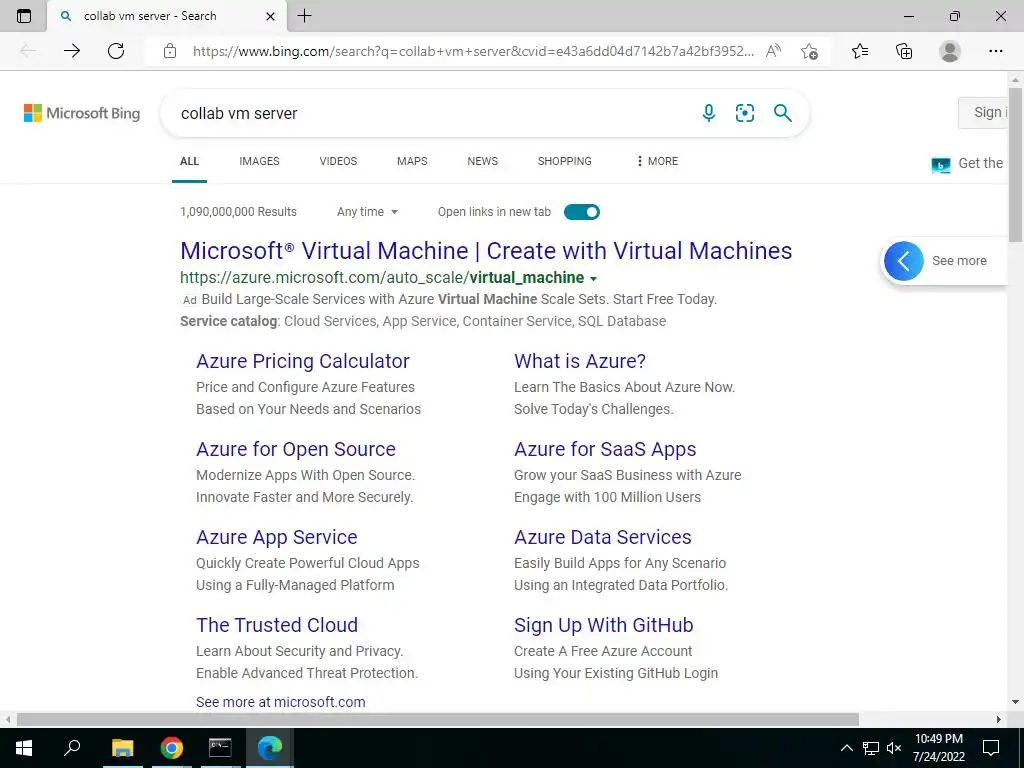The width and height of the screenshot is (1024, 768).
Task: Expand ad URL dropdown arrow
Action: tap(593, 279)
